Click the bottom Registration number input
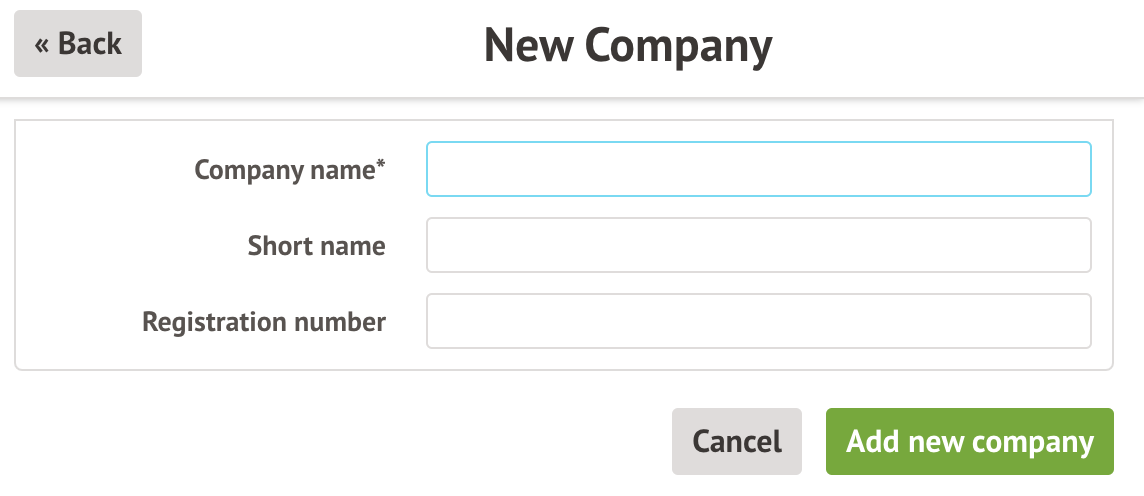Screen dimensions: 1144x496 758,321
